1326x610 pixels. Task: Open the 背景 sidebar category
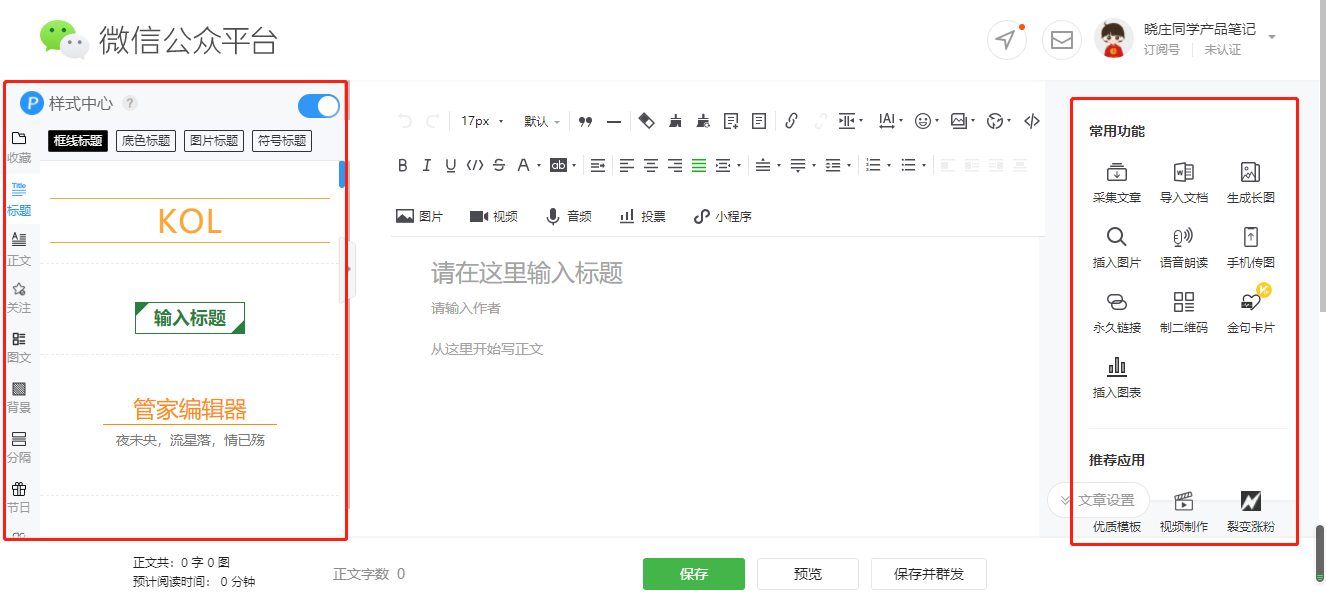(19, 398)
